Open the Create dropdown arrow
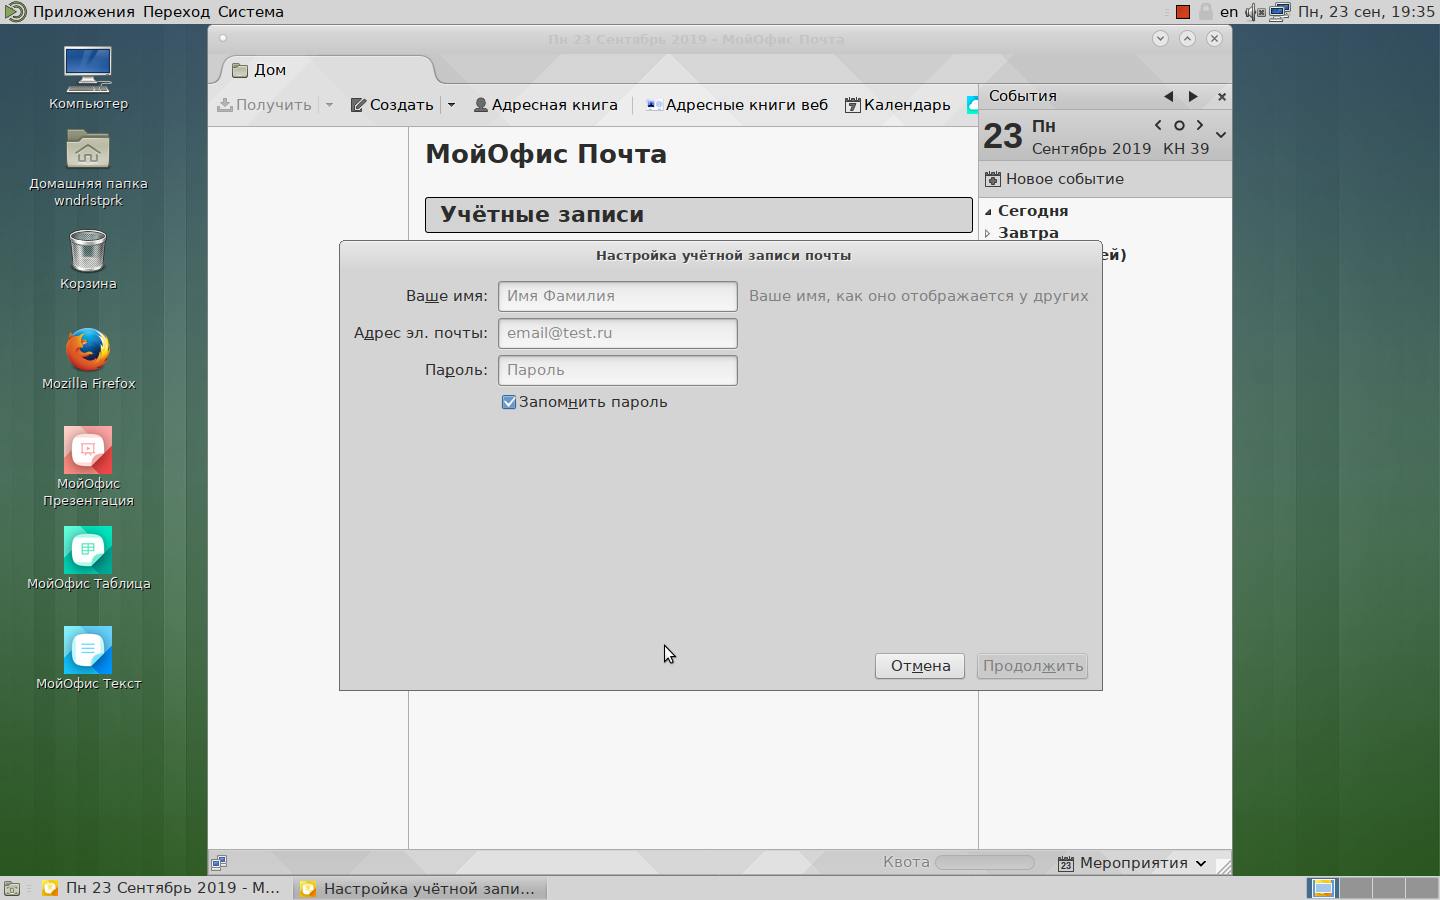The width and height of the screenshot is (1440, 900). tap(451, 105)
